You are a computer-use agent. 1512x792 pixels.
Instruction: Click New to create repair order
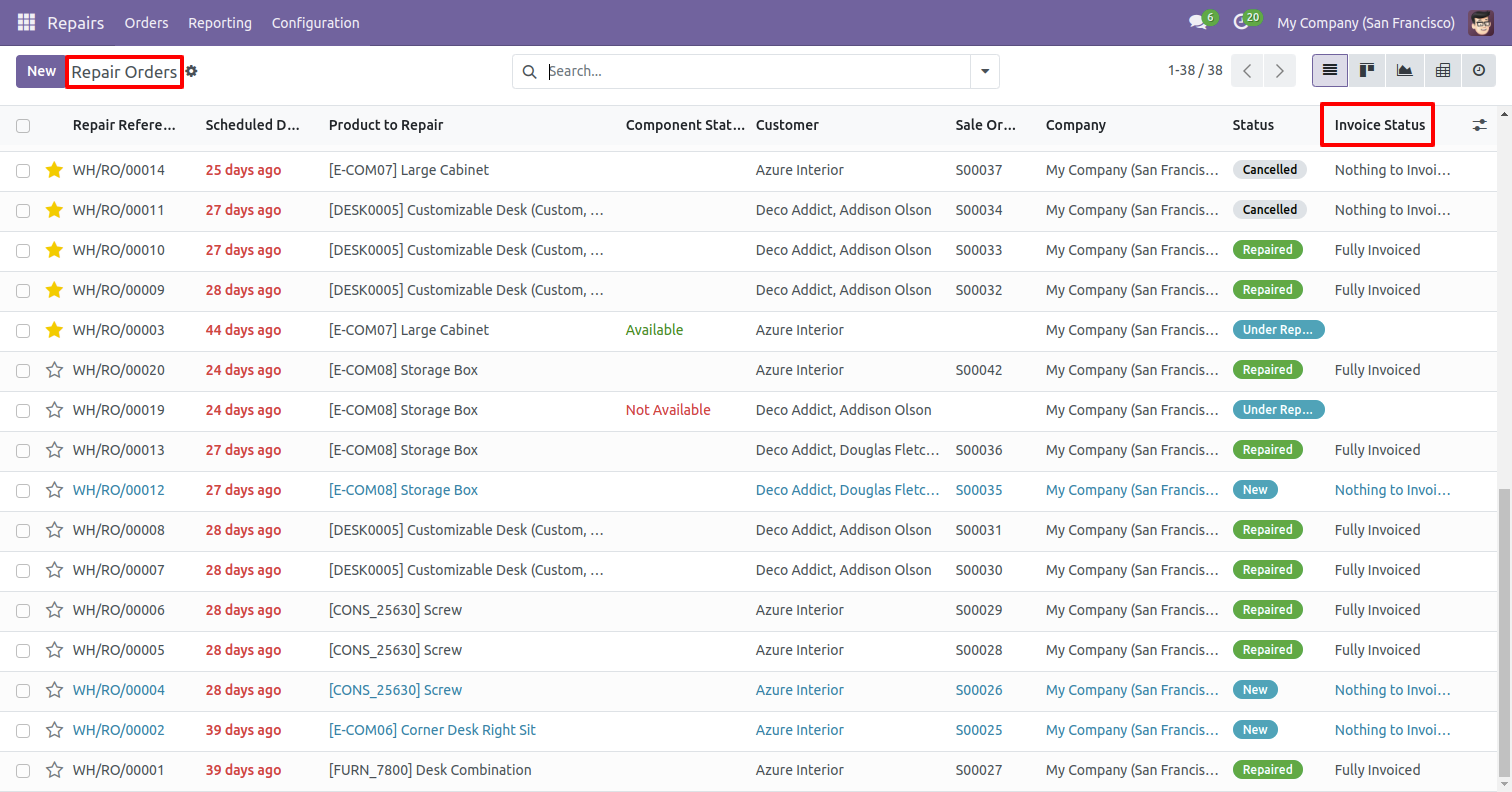pos(41,72)
